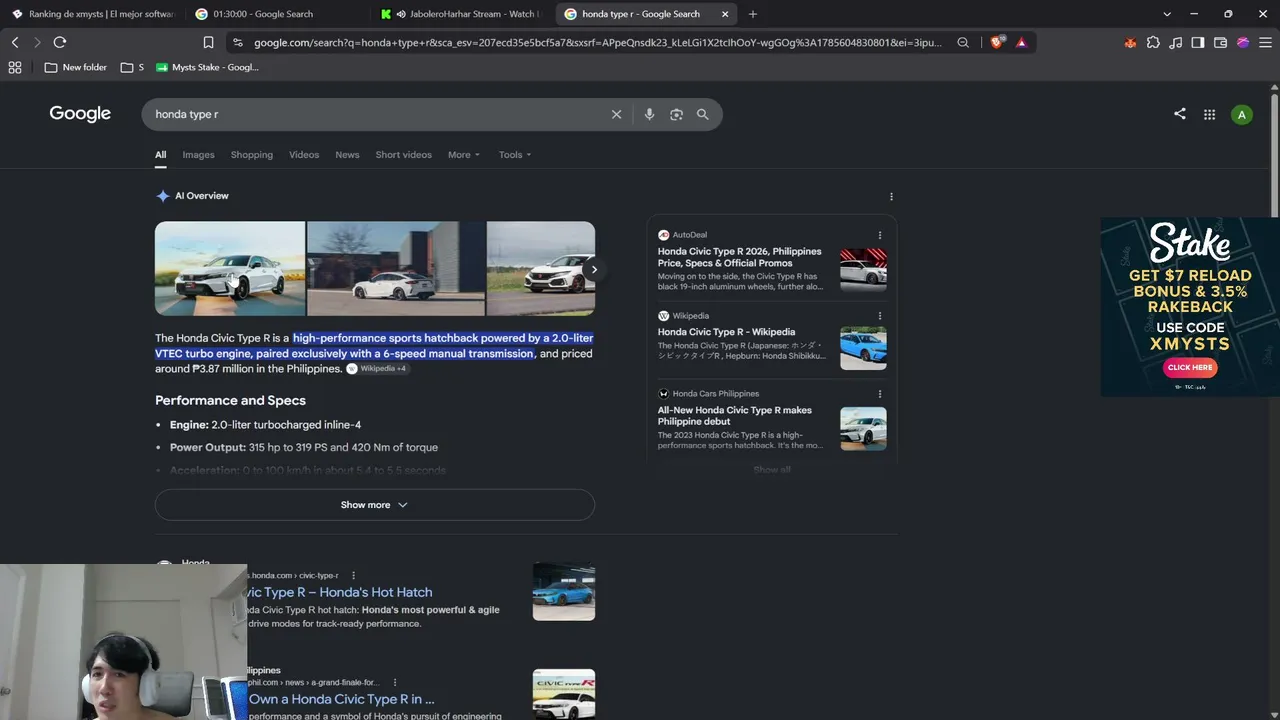This screenshot has height=720, width=1280.
Task: Click the zoom-out magnifier in address bar
Action: 963,43
